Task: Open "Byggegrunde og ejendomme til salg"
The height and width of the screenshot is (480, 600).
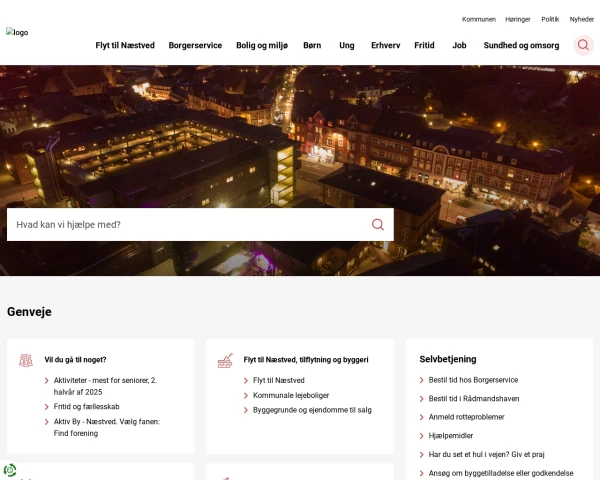Action: point(312,409)
